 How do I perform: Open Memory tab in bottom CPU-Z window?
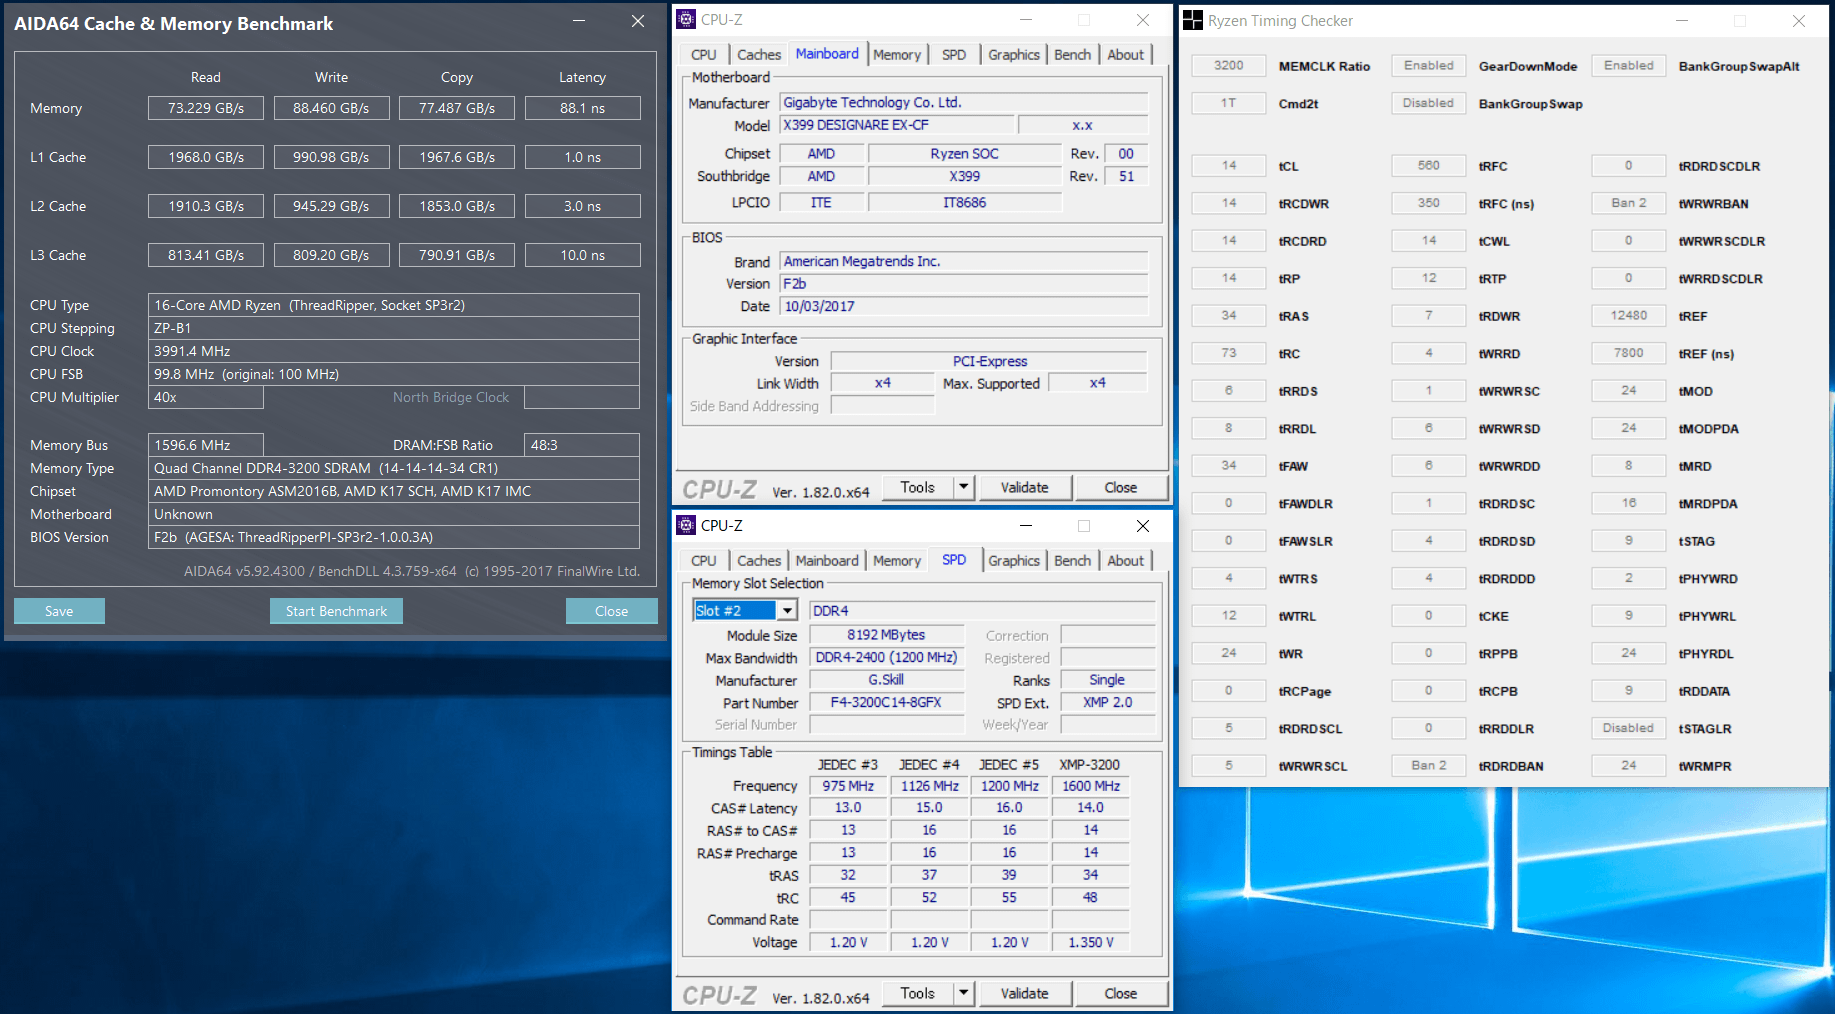click(x=897, y=561)
